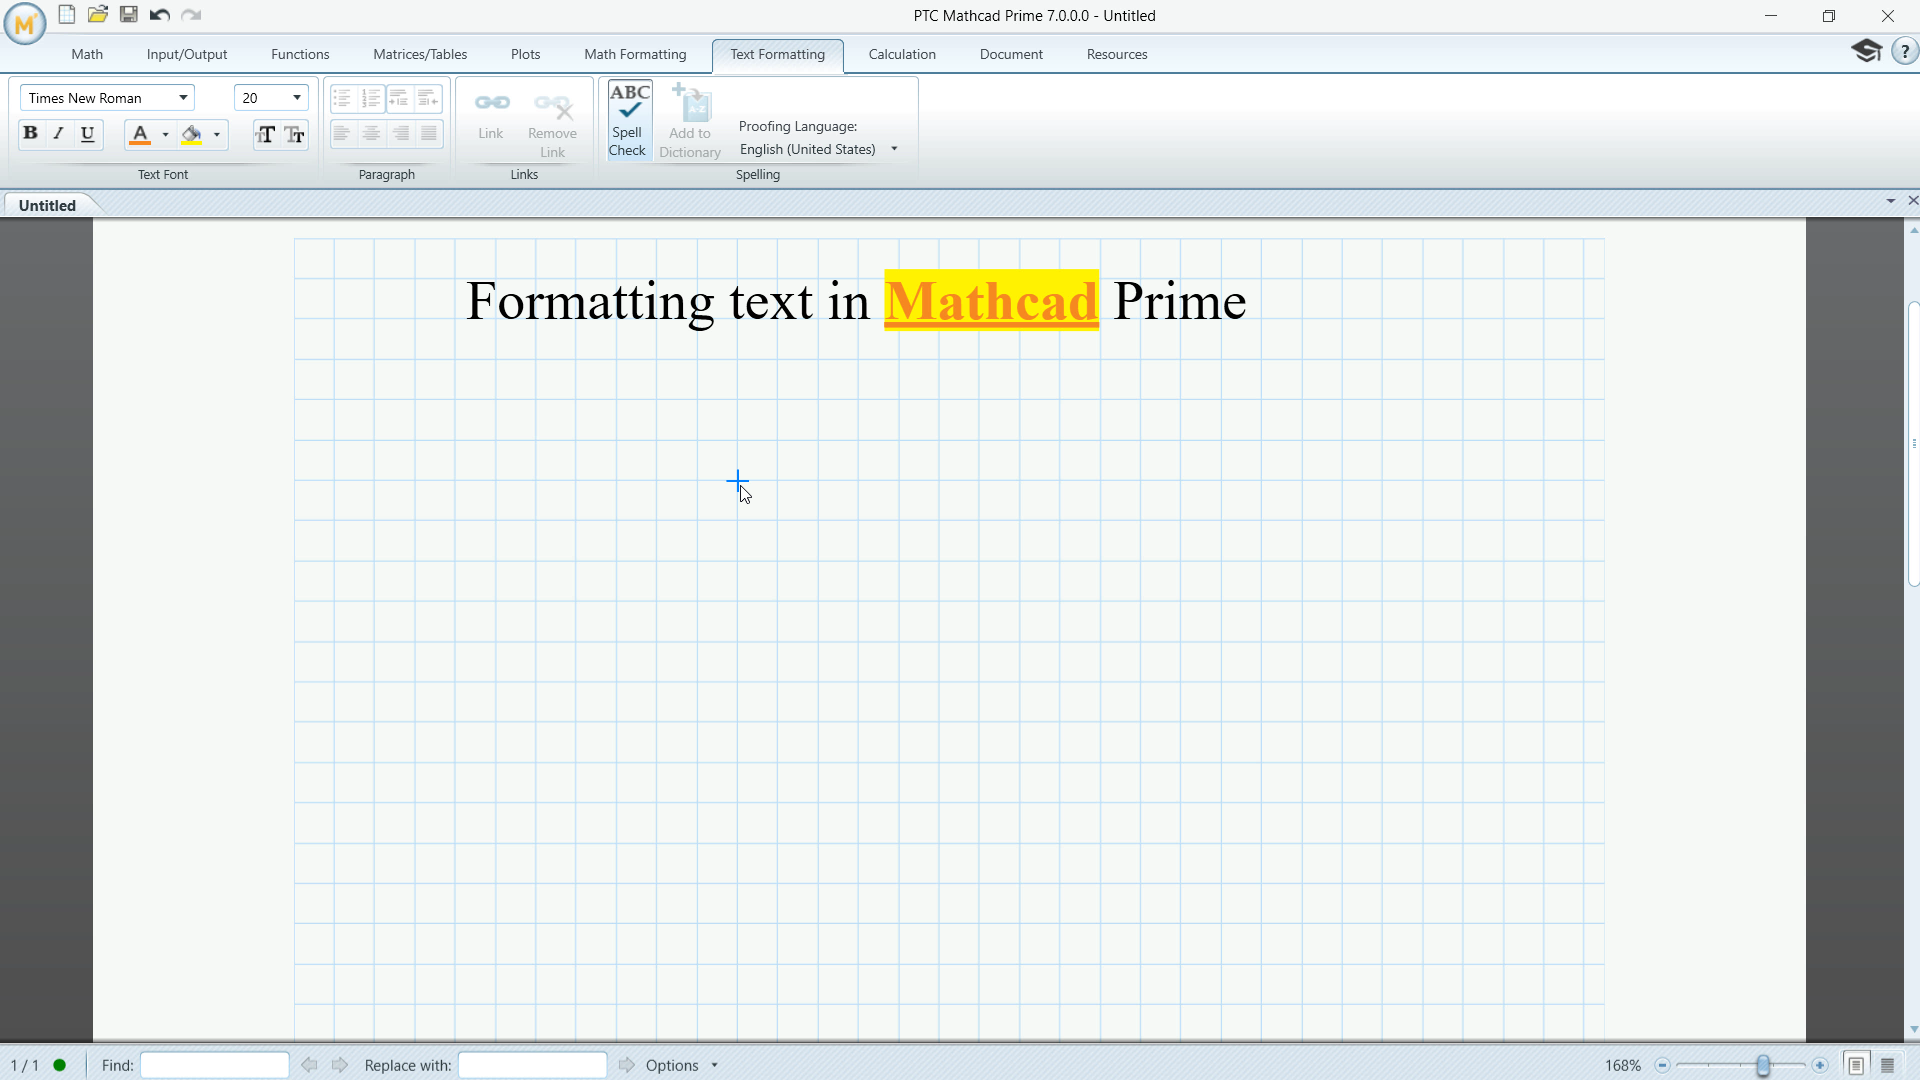Click the zoom slider handle

point(1763,1065)
